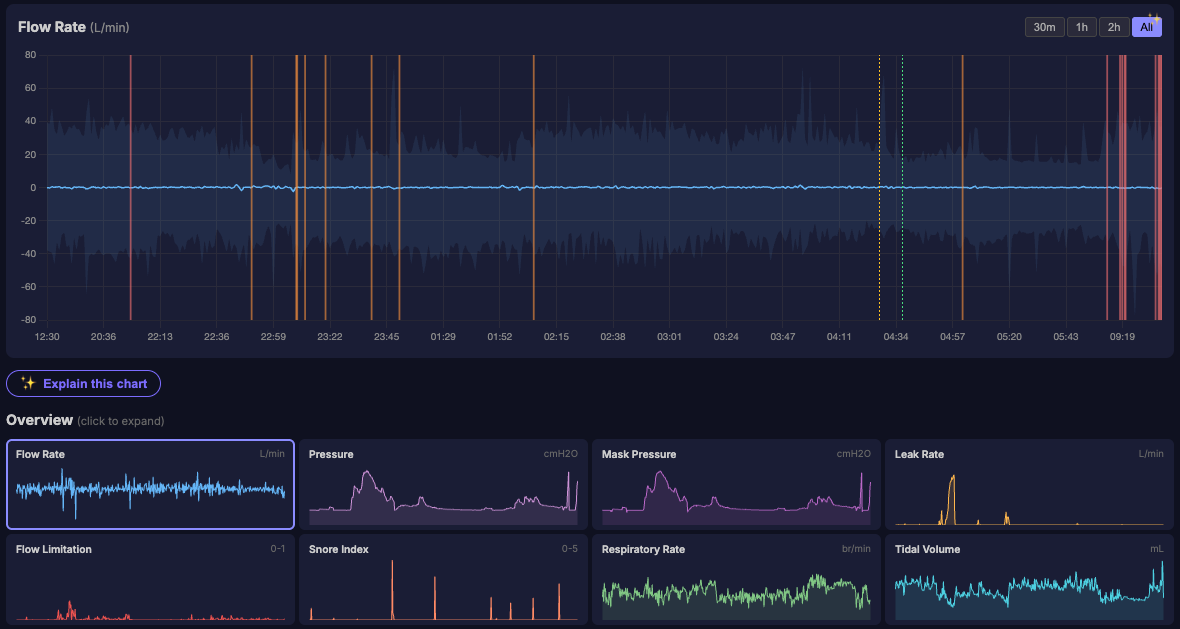Select the 1h time range
1180x629 pixels.
[x=1081, y=27]
